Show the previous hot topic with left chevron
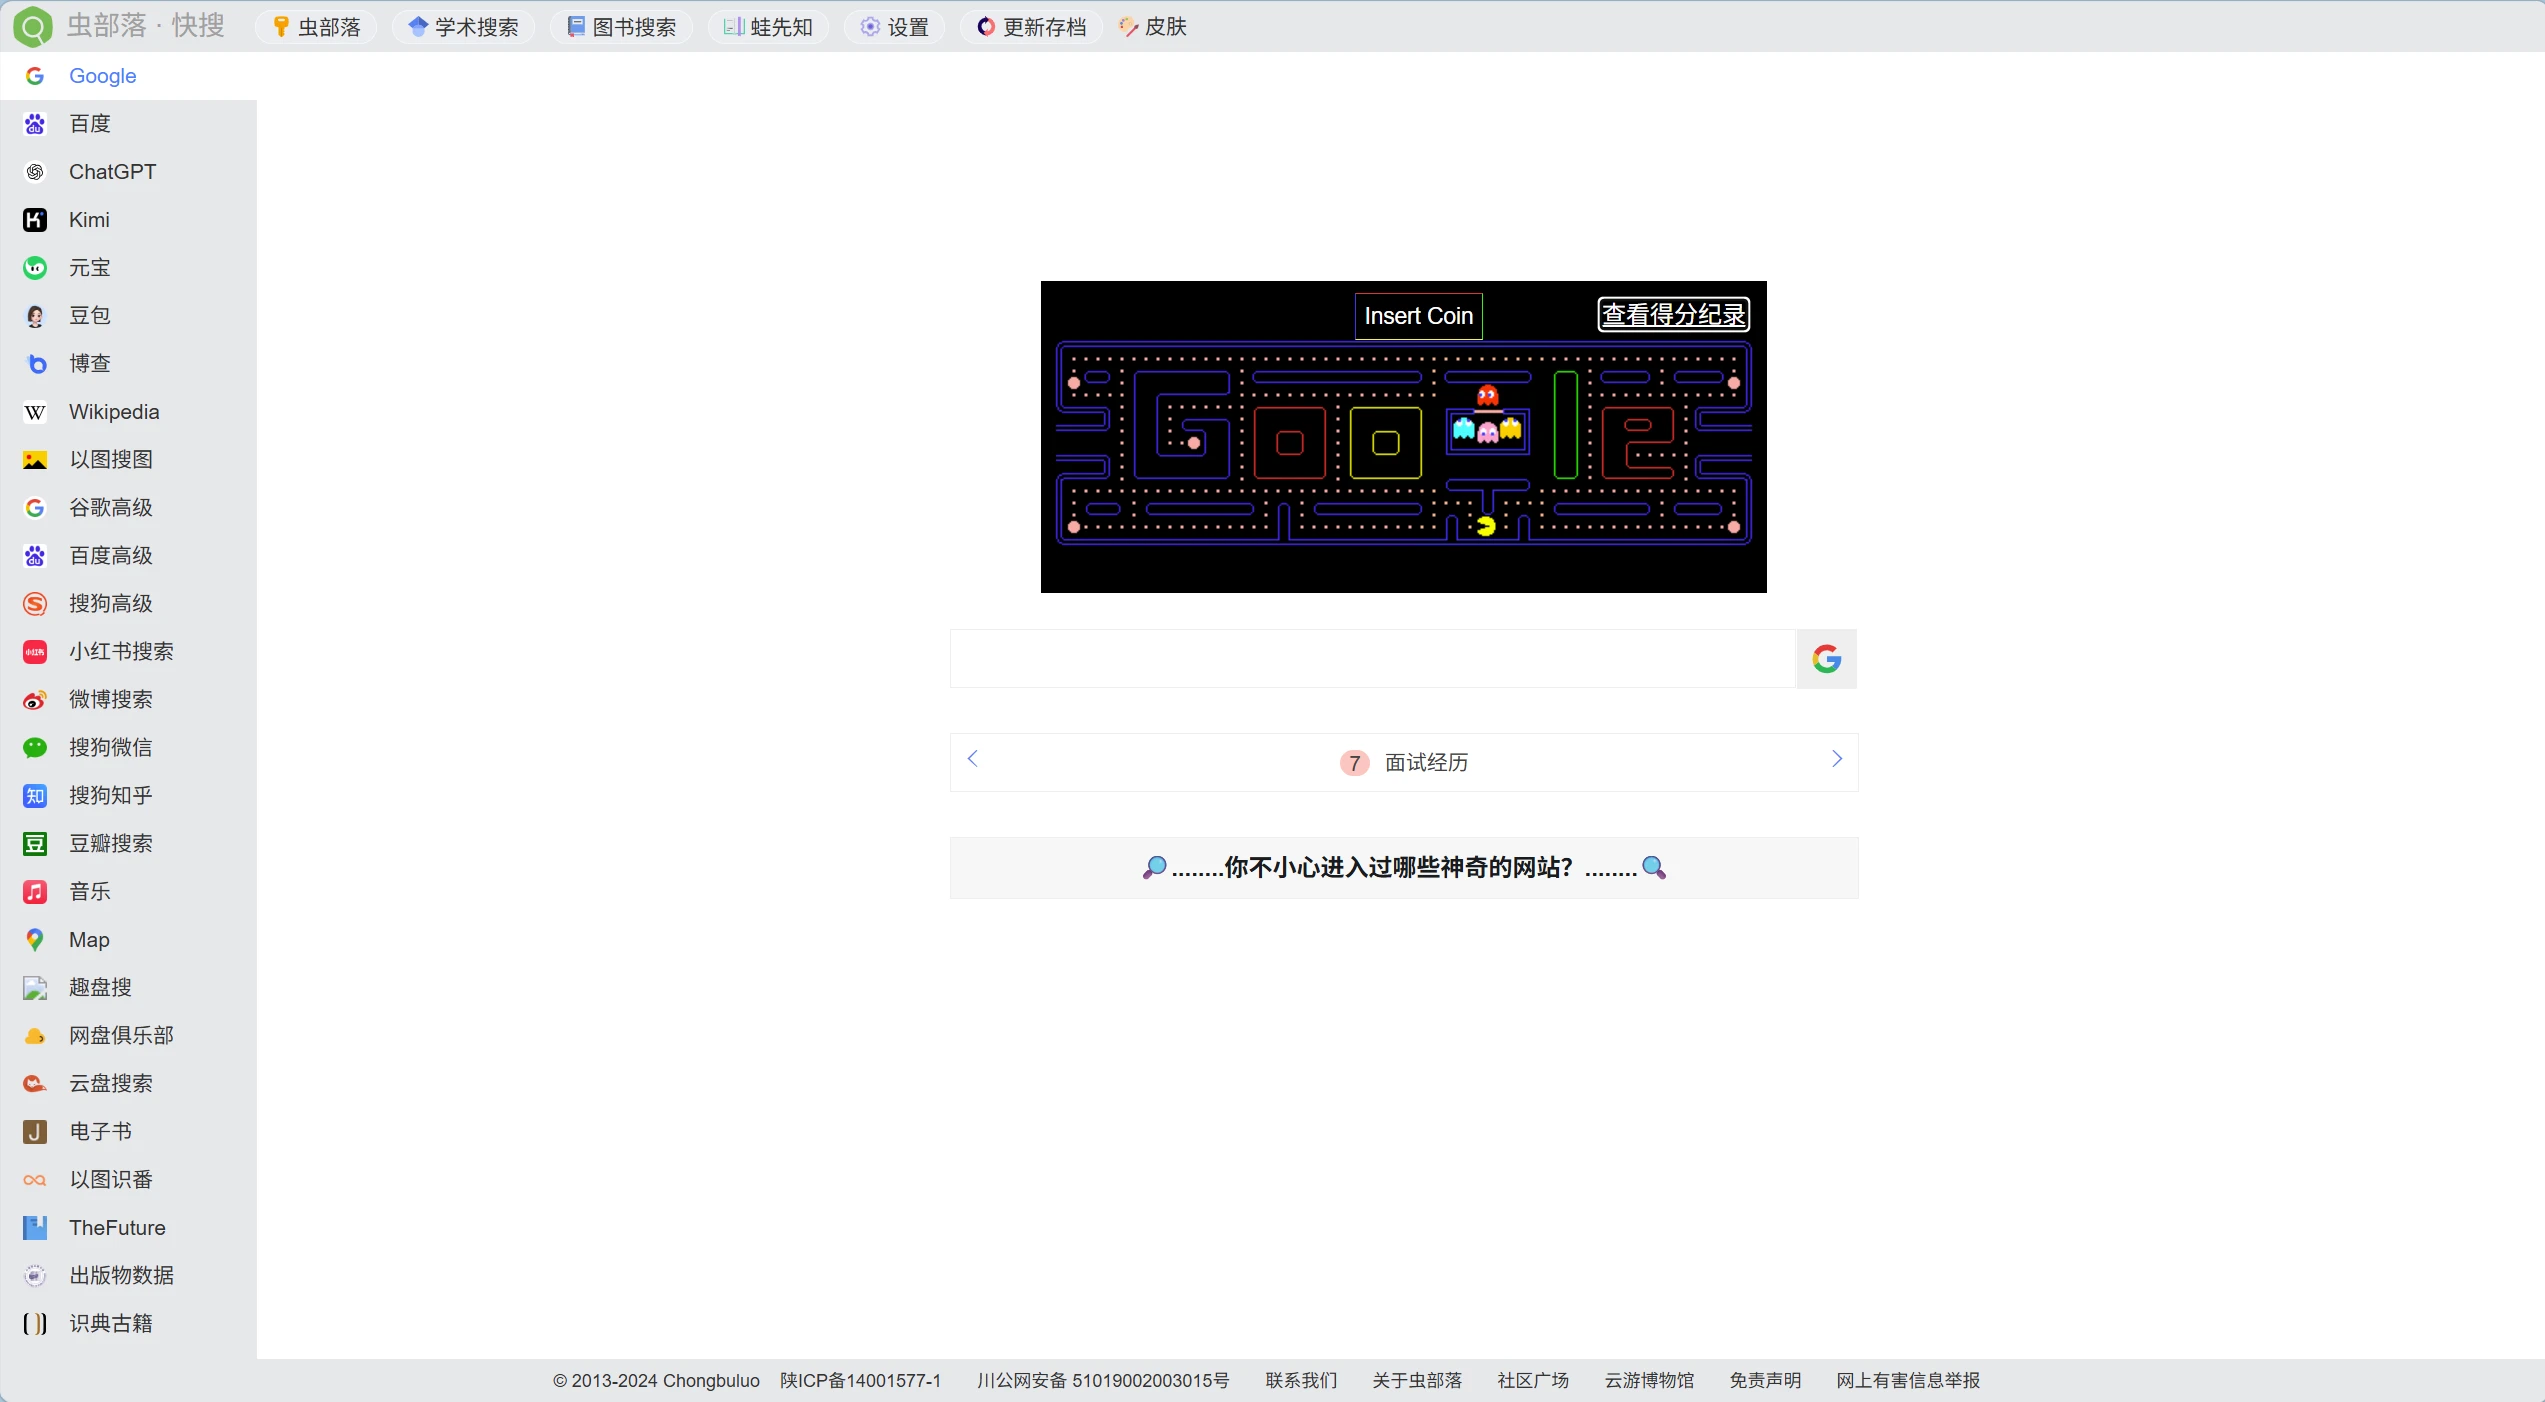Image resolution: width=2545 pixels, height=1402 pixels. click(972, 759)
